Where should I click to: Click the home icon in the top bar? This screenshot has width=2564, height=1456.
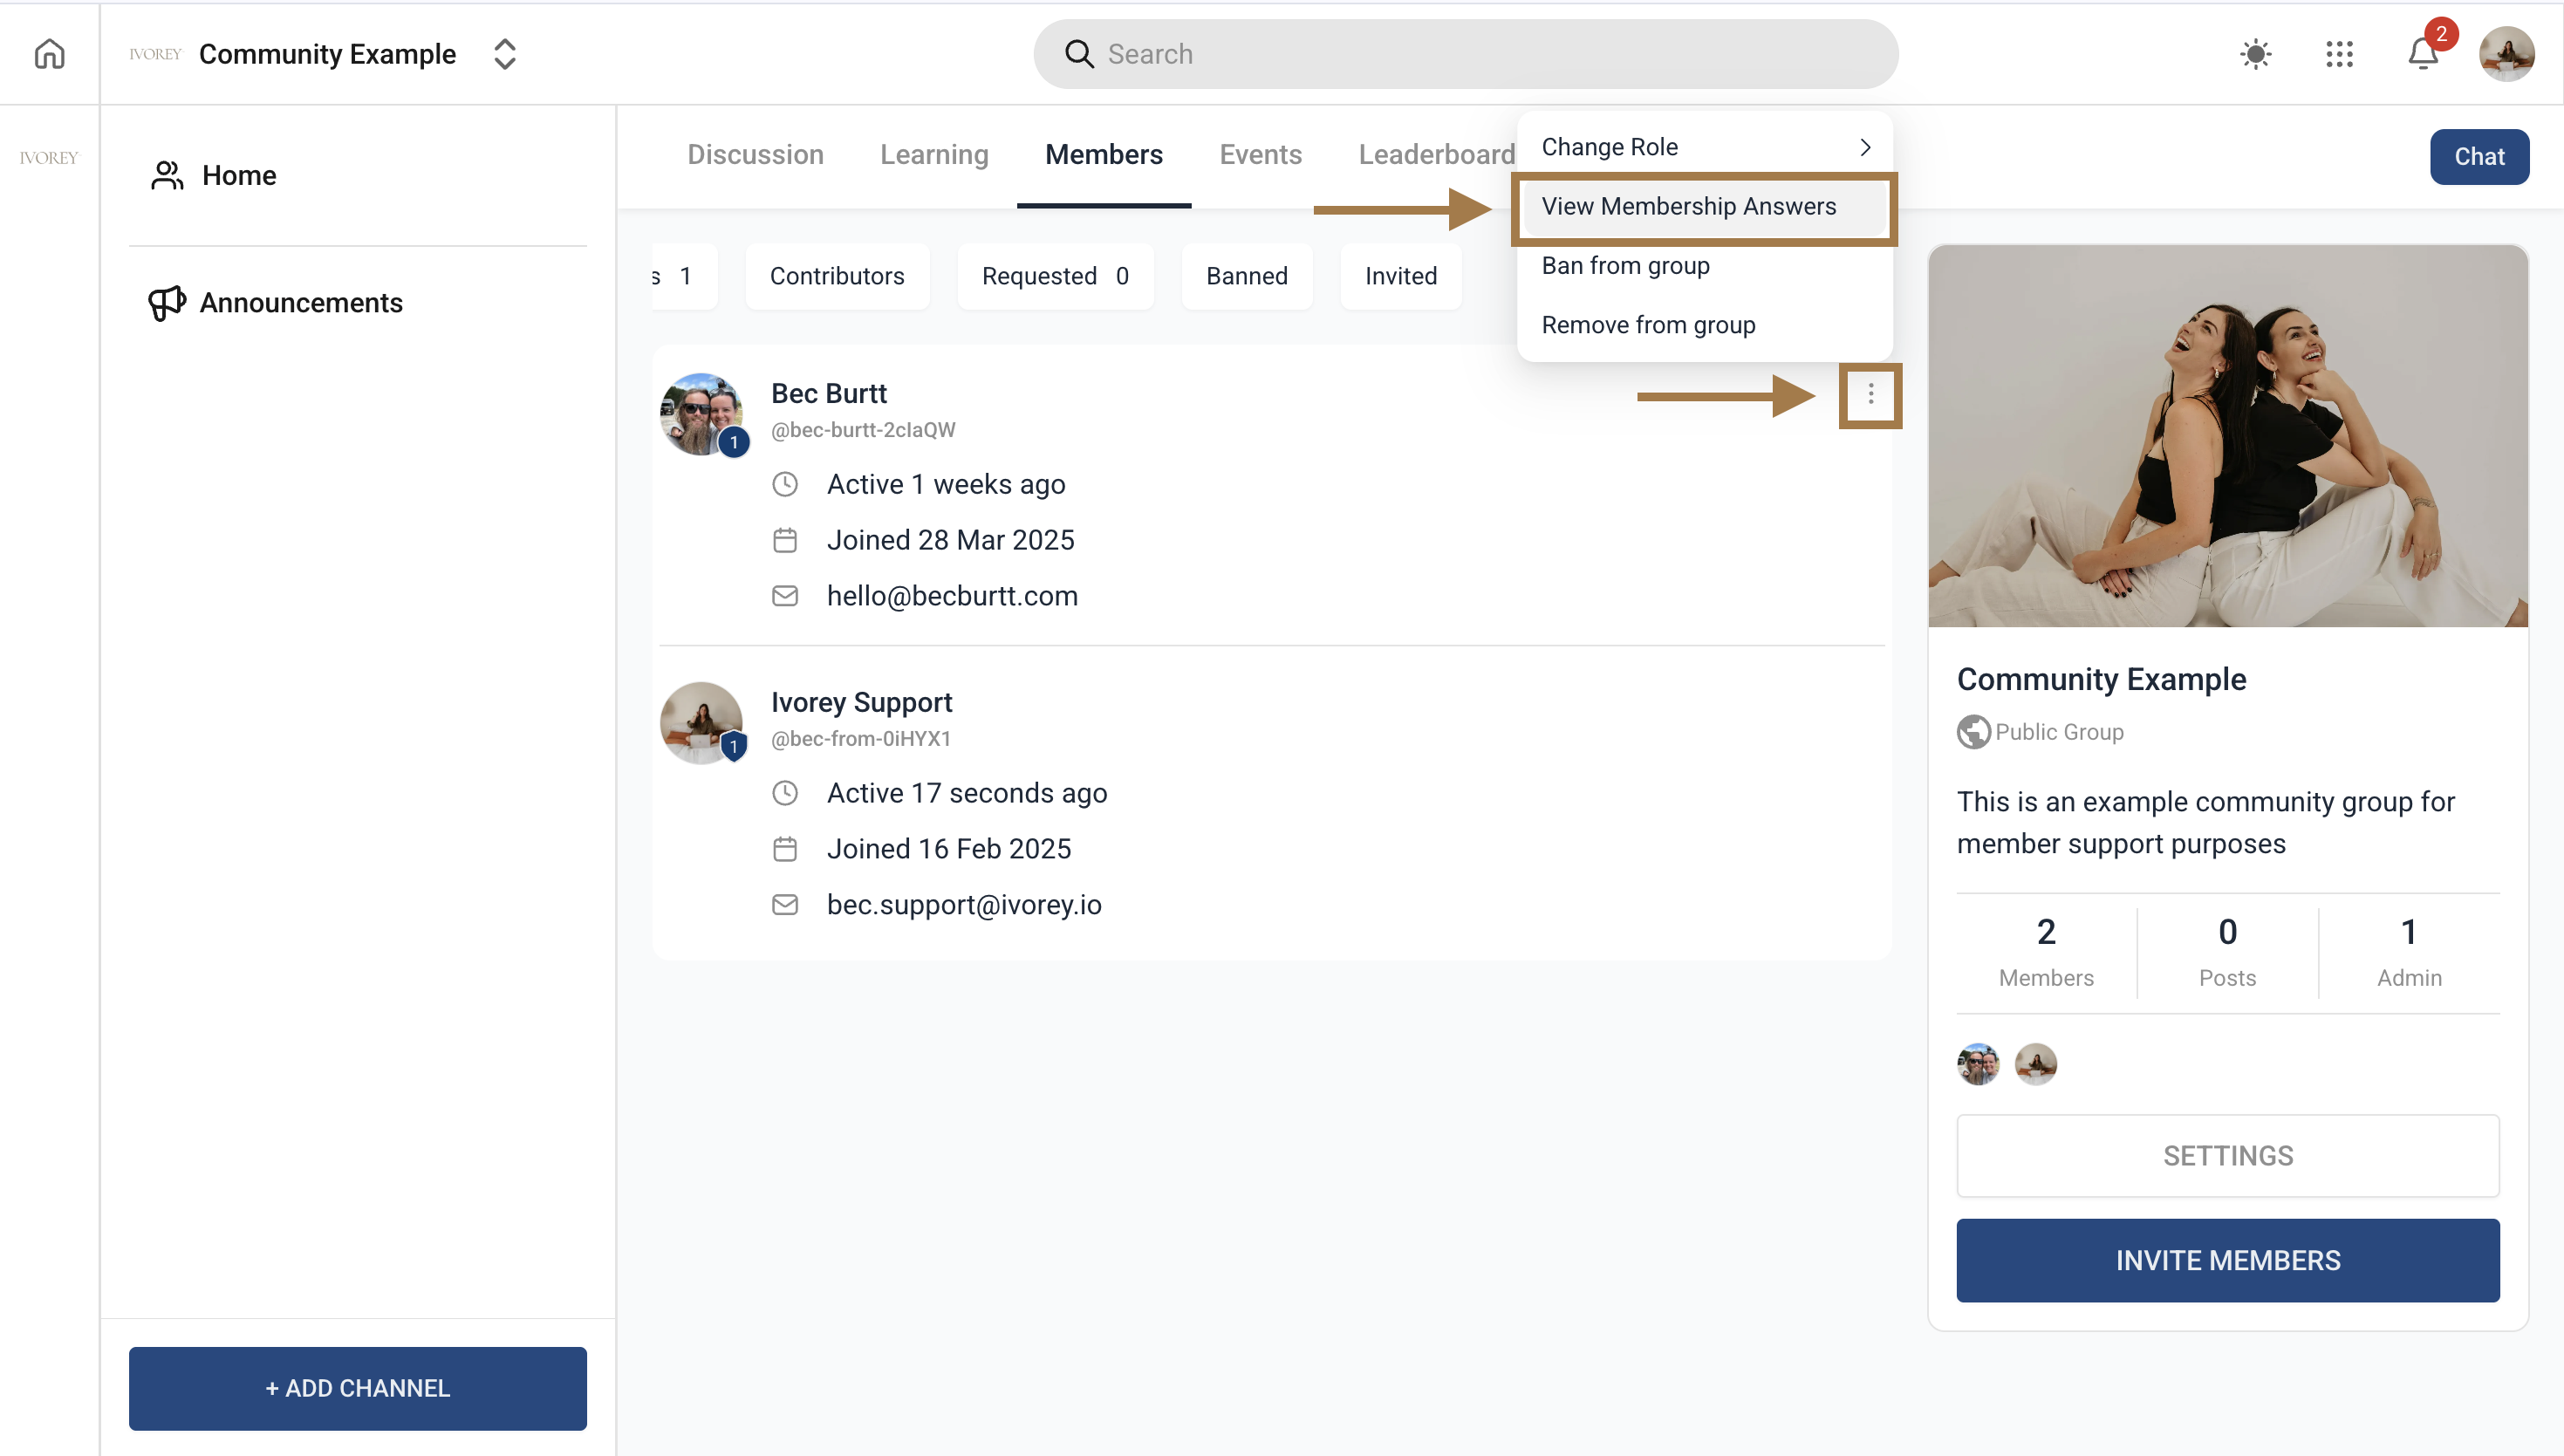[49, 54]
